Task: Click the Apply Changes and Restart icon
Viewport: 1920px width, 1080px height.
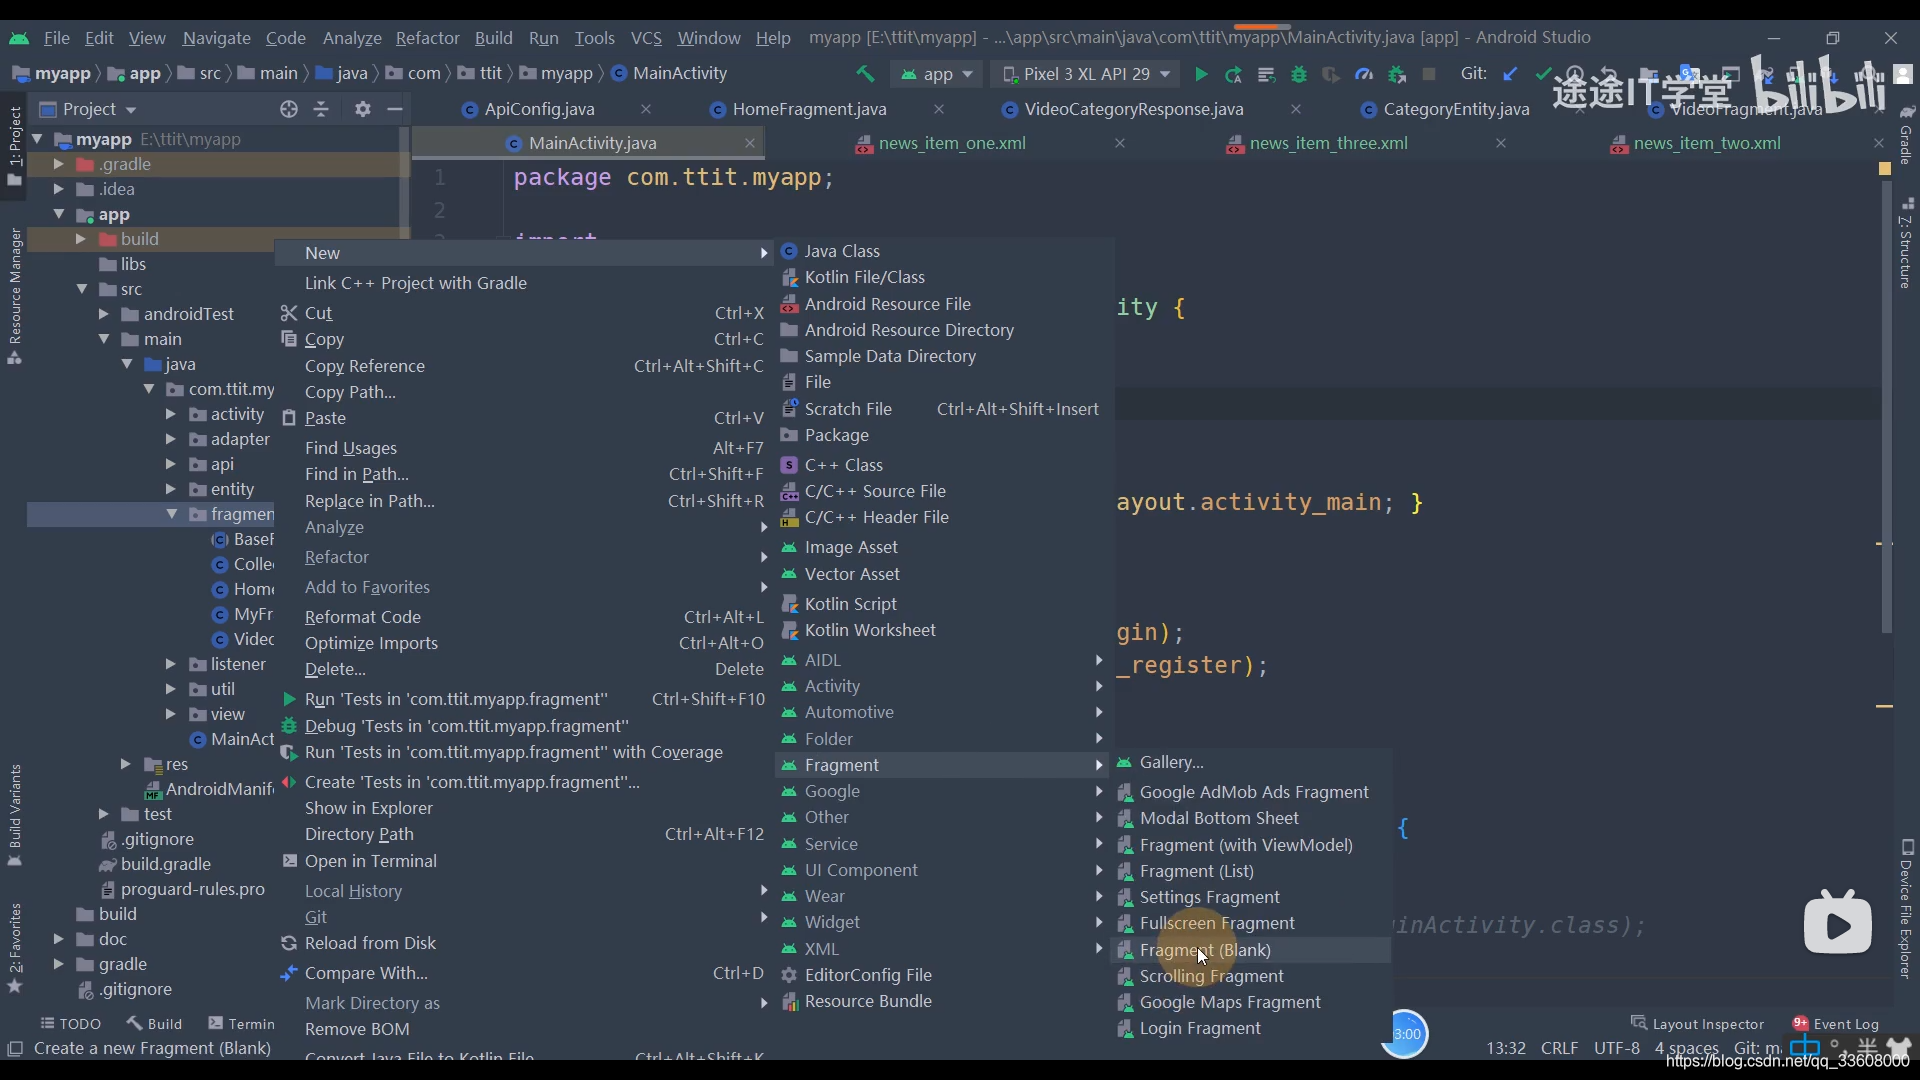Action: point(1233,74)
